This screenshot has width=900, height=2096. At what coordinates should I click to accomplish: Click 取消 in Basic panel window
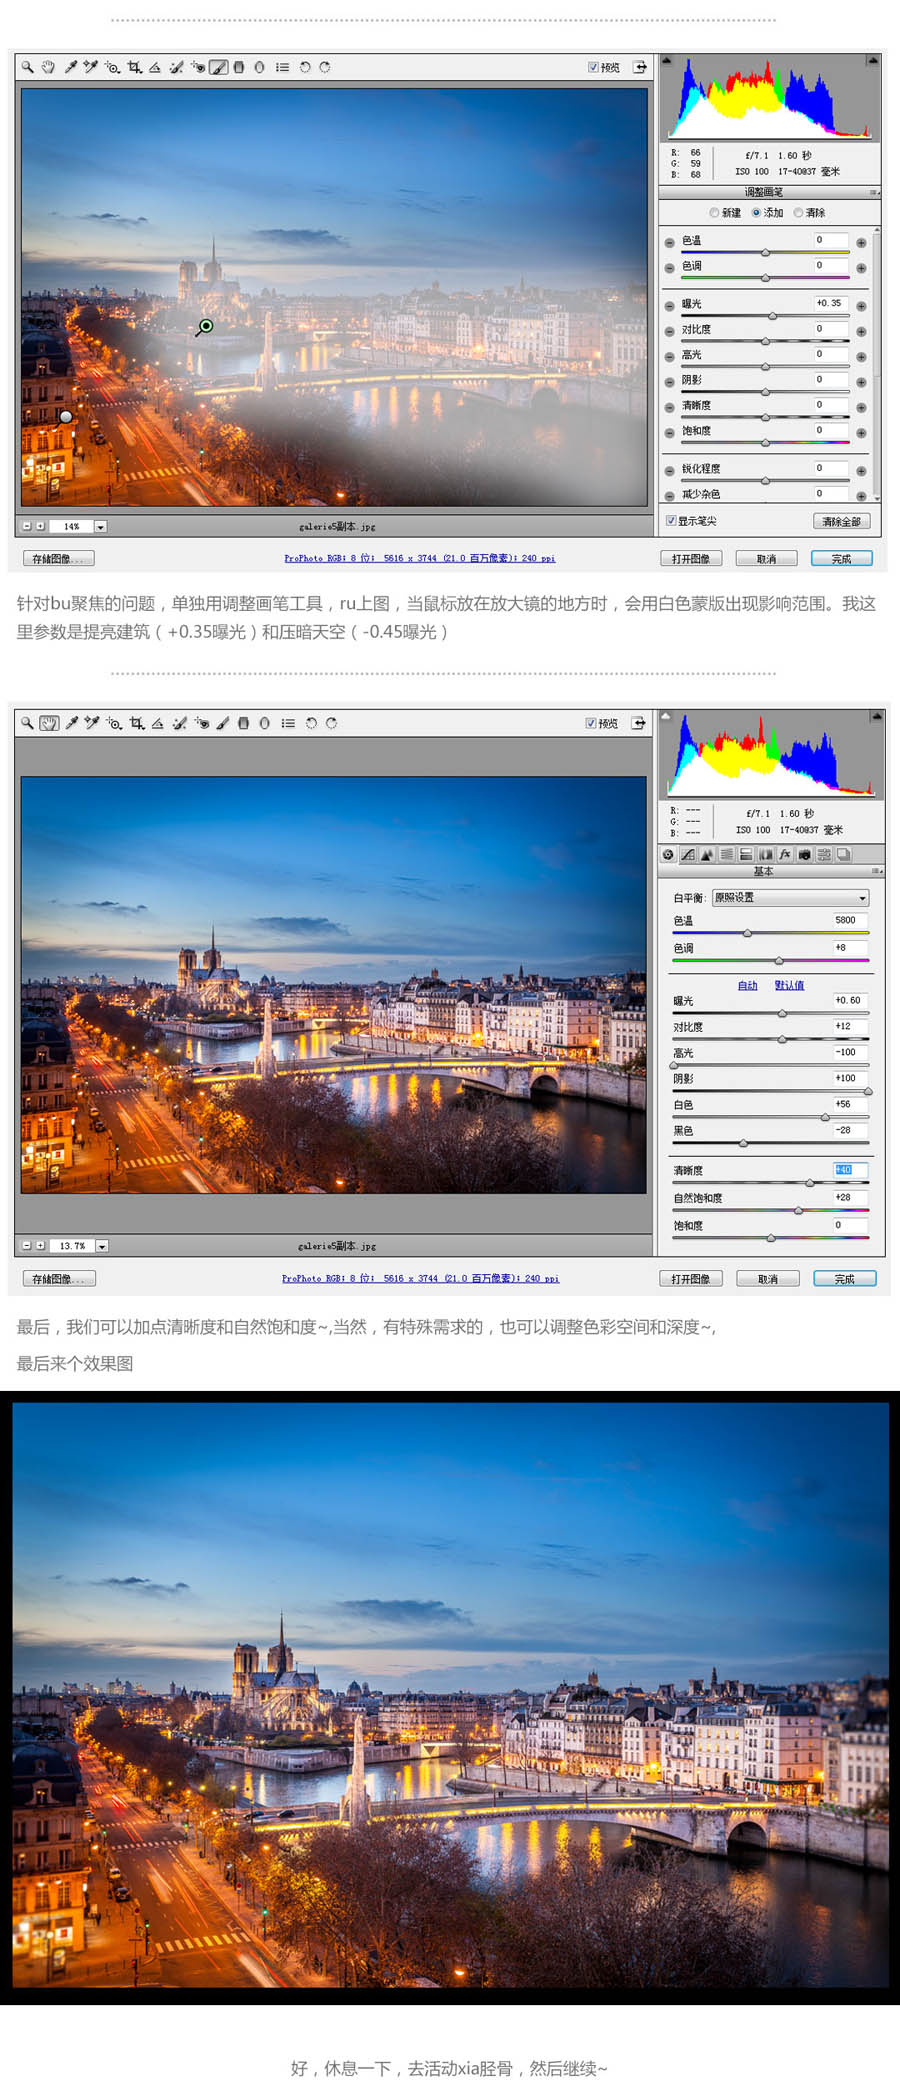click(768, 1278)
